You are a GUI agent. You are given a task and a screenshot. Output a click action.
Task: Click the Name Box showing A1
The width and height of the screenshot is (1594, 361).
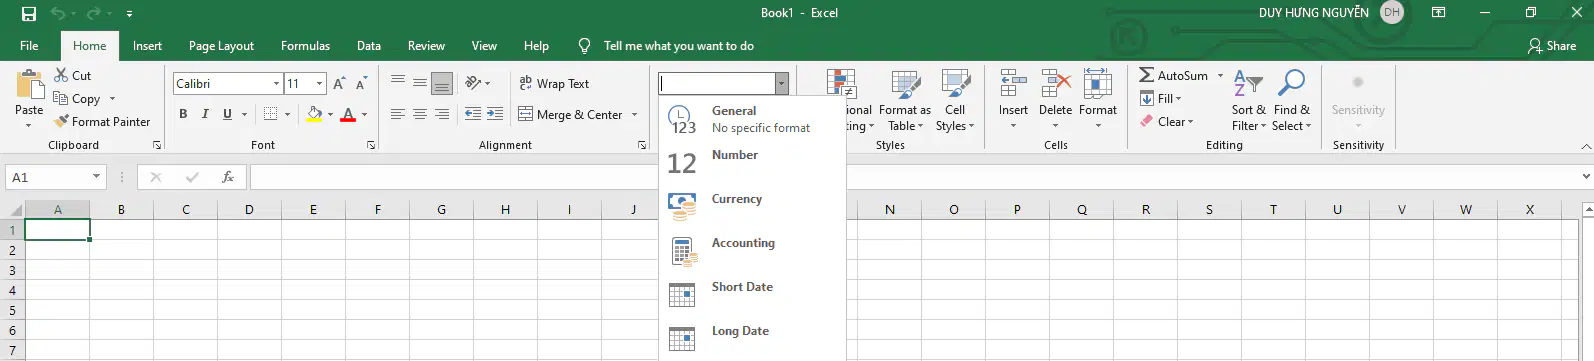(48, 177)
